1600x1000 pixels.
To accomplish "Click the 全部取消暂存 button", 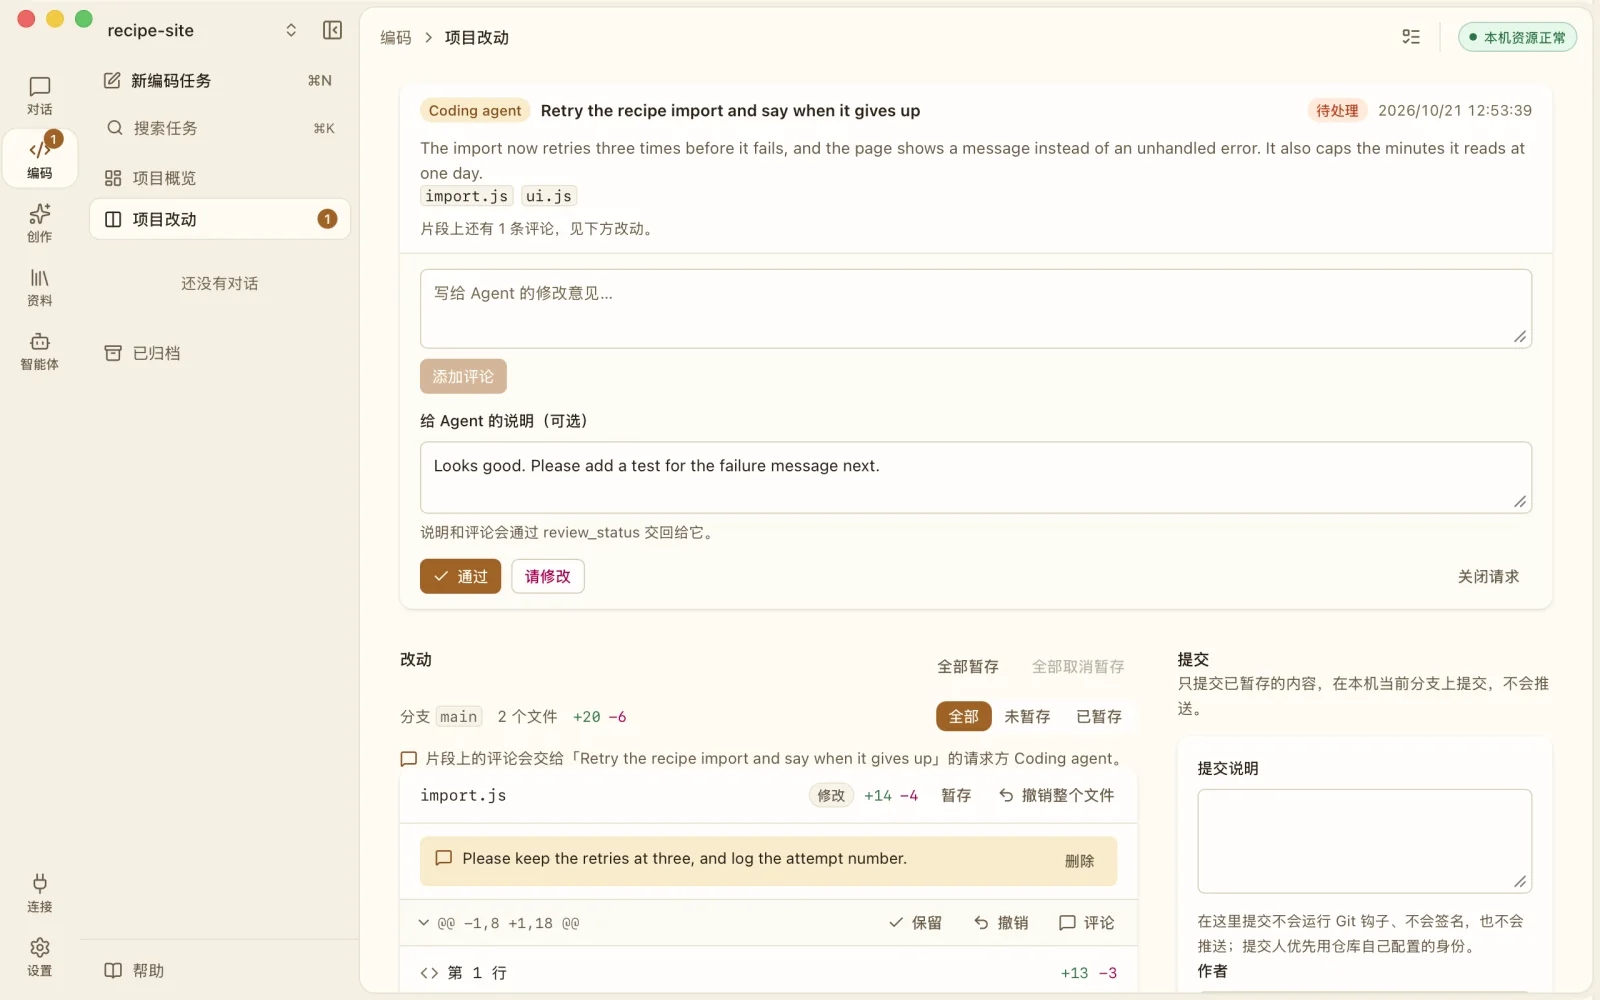I will pyautogui.click(x=1078, y=666).
